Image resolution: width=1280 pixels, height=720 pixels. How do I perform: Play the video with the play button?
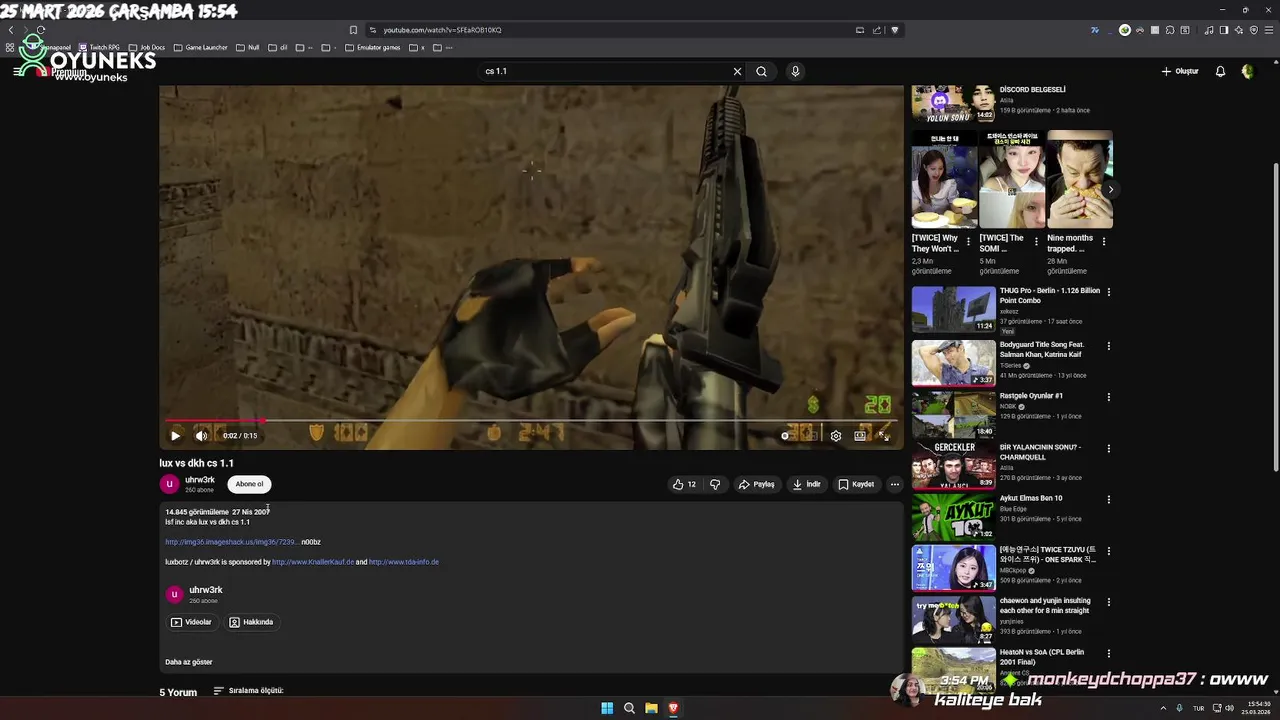click(175, 435)
